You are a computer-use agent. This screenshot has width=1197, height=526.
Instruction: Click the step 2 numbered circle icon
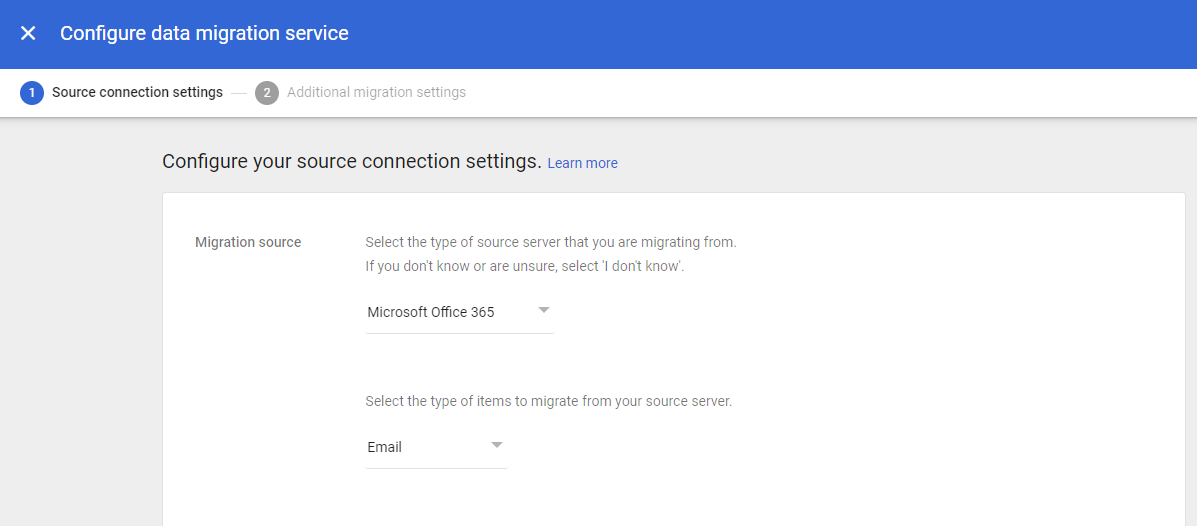pos(267,92)
